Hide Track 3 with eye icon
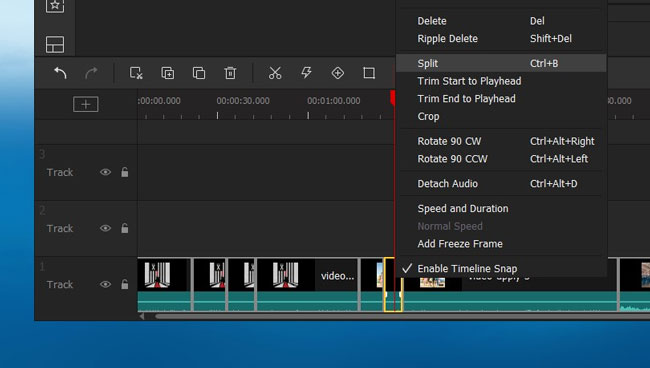Image resolution: width=650 pixels, height=368 pixels. (105, 172)
